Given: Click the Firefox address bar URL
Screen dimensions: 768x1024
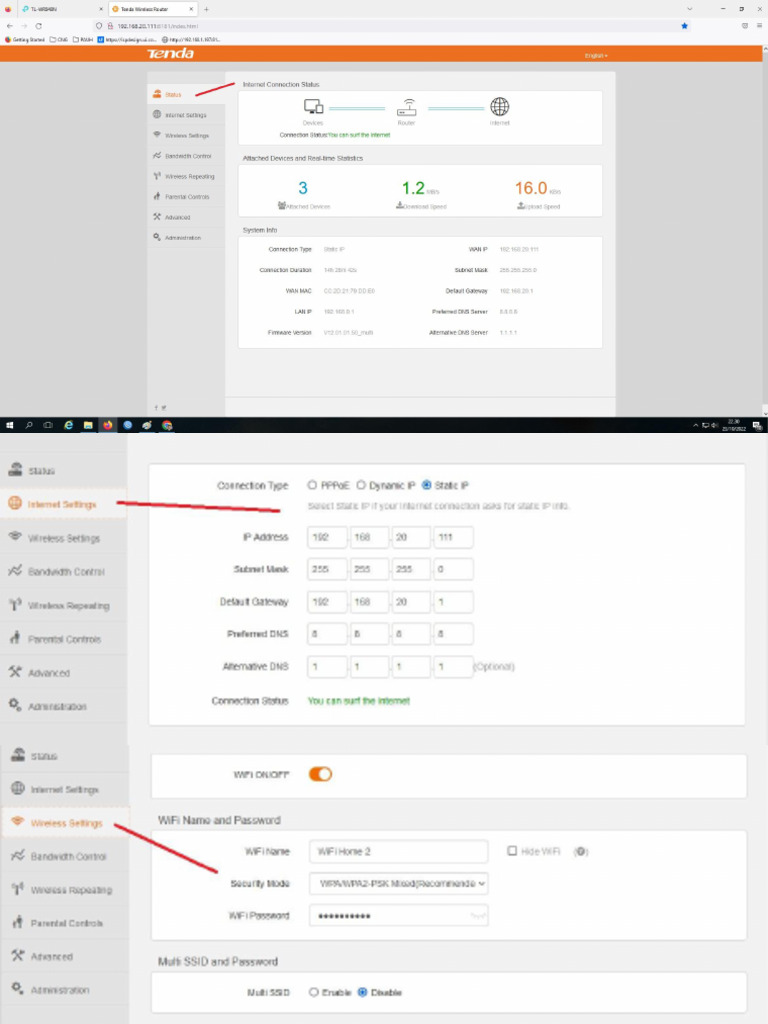Looking at the screenshot, I should [157, 26].
